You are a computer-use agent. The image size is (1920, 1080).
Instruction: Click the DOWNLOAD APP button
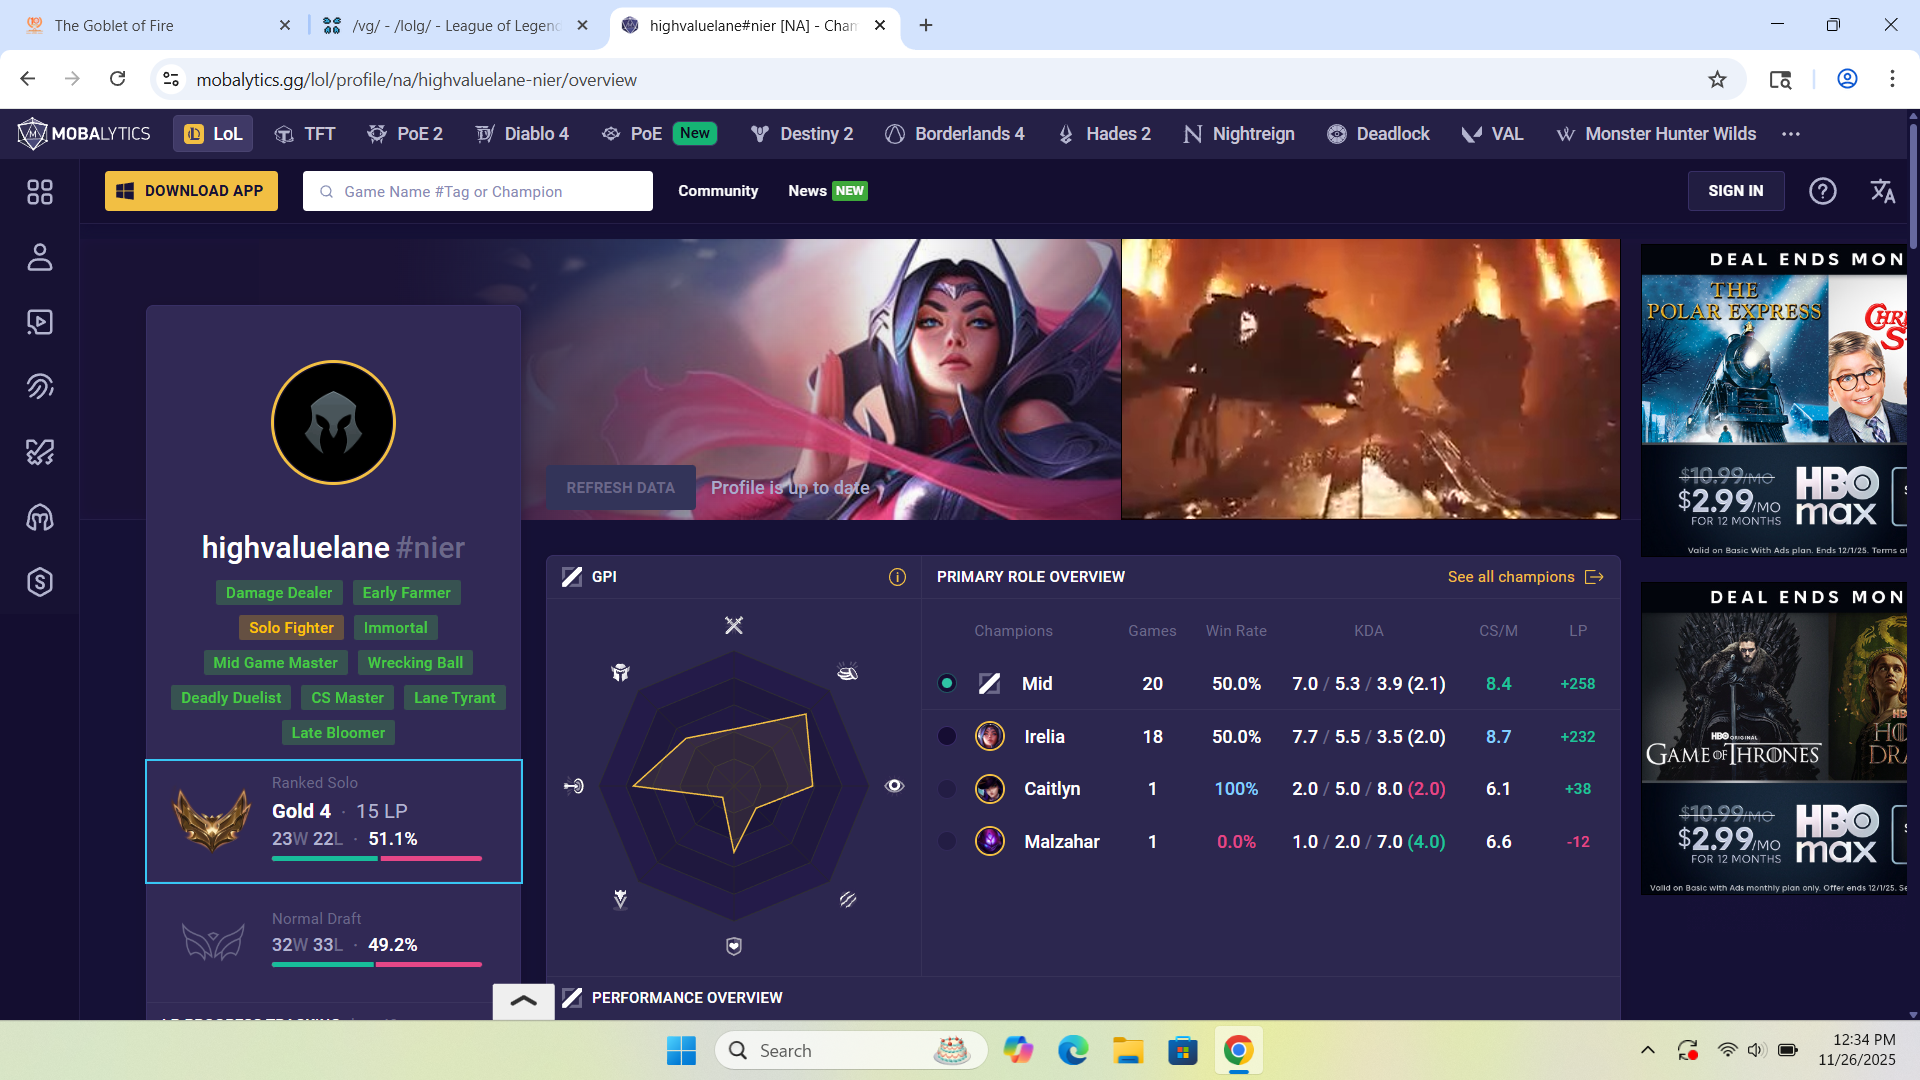pyautogui.click(x=191, y=191)
